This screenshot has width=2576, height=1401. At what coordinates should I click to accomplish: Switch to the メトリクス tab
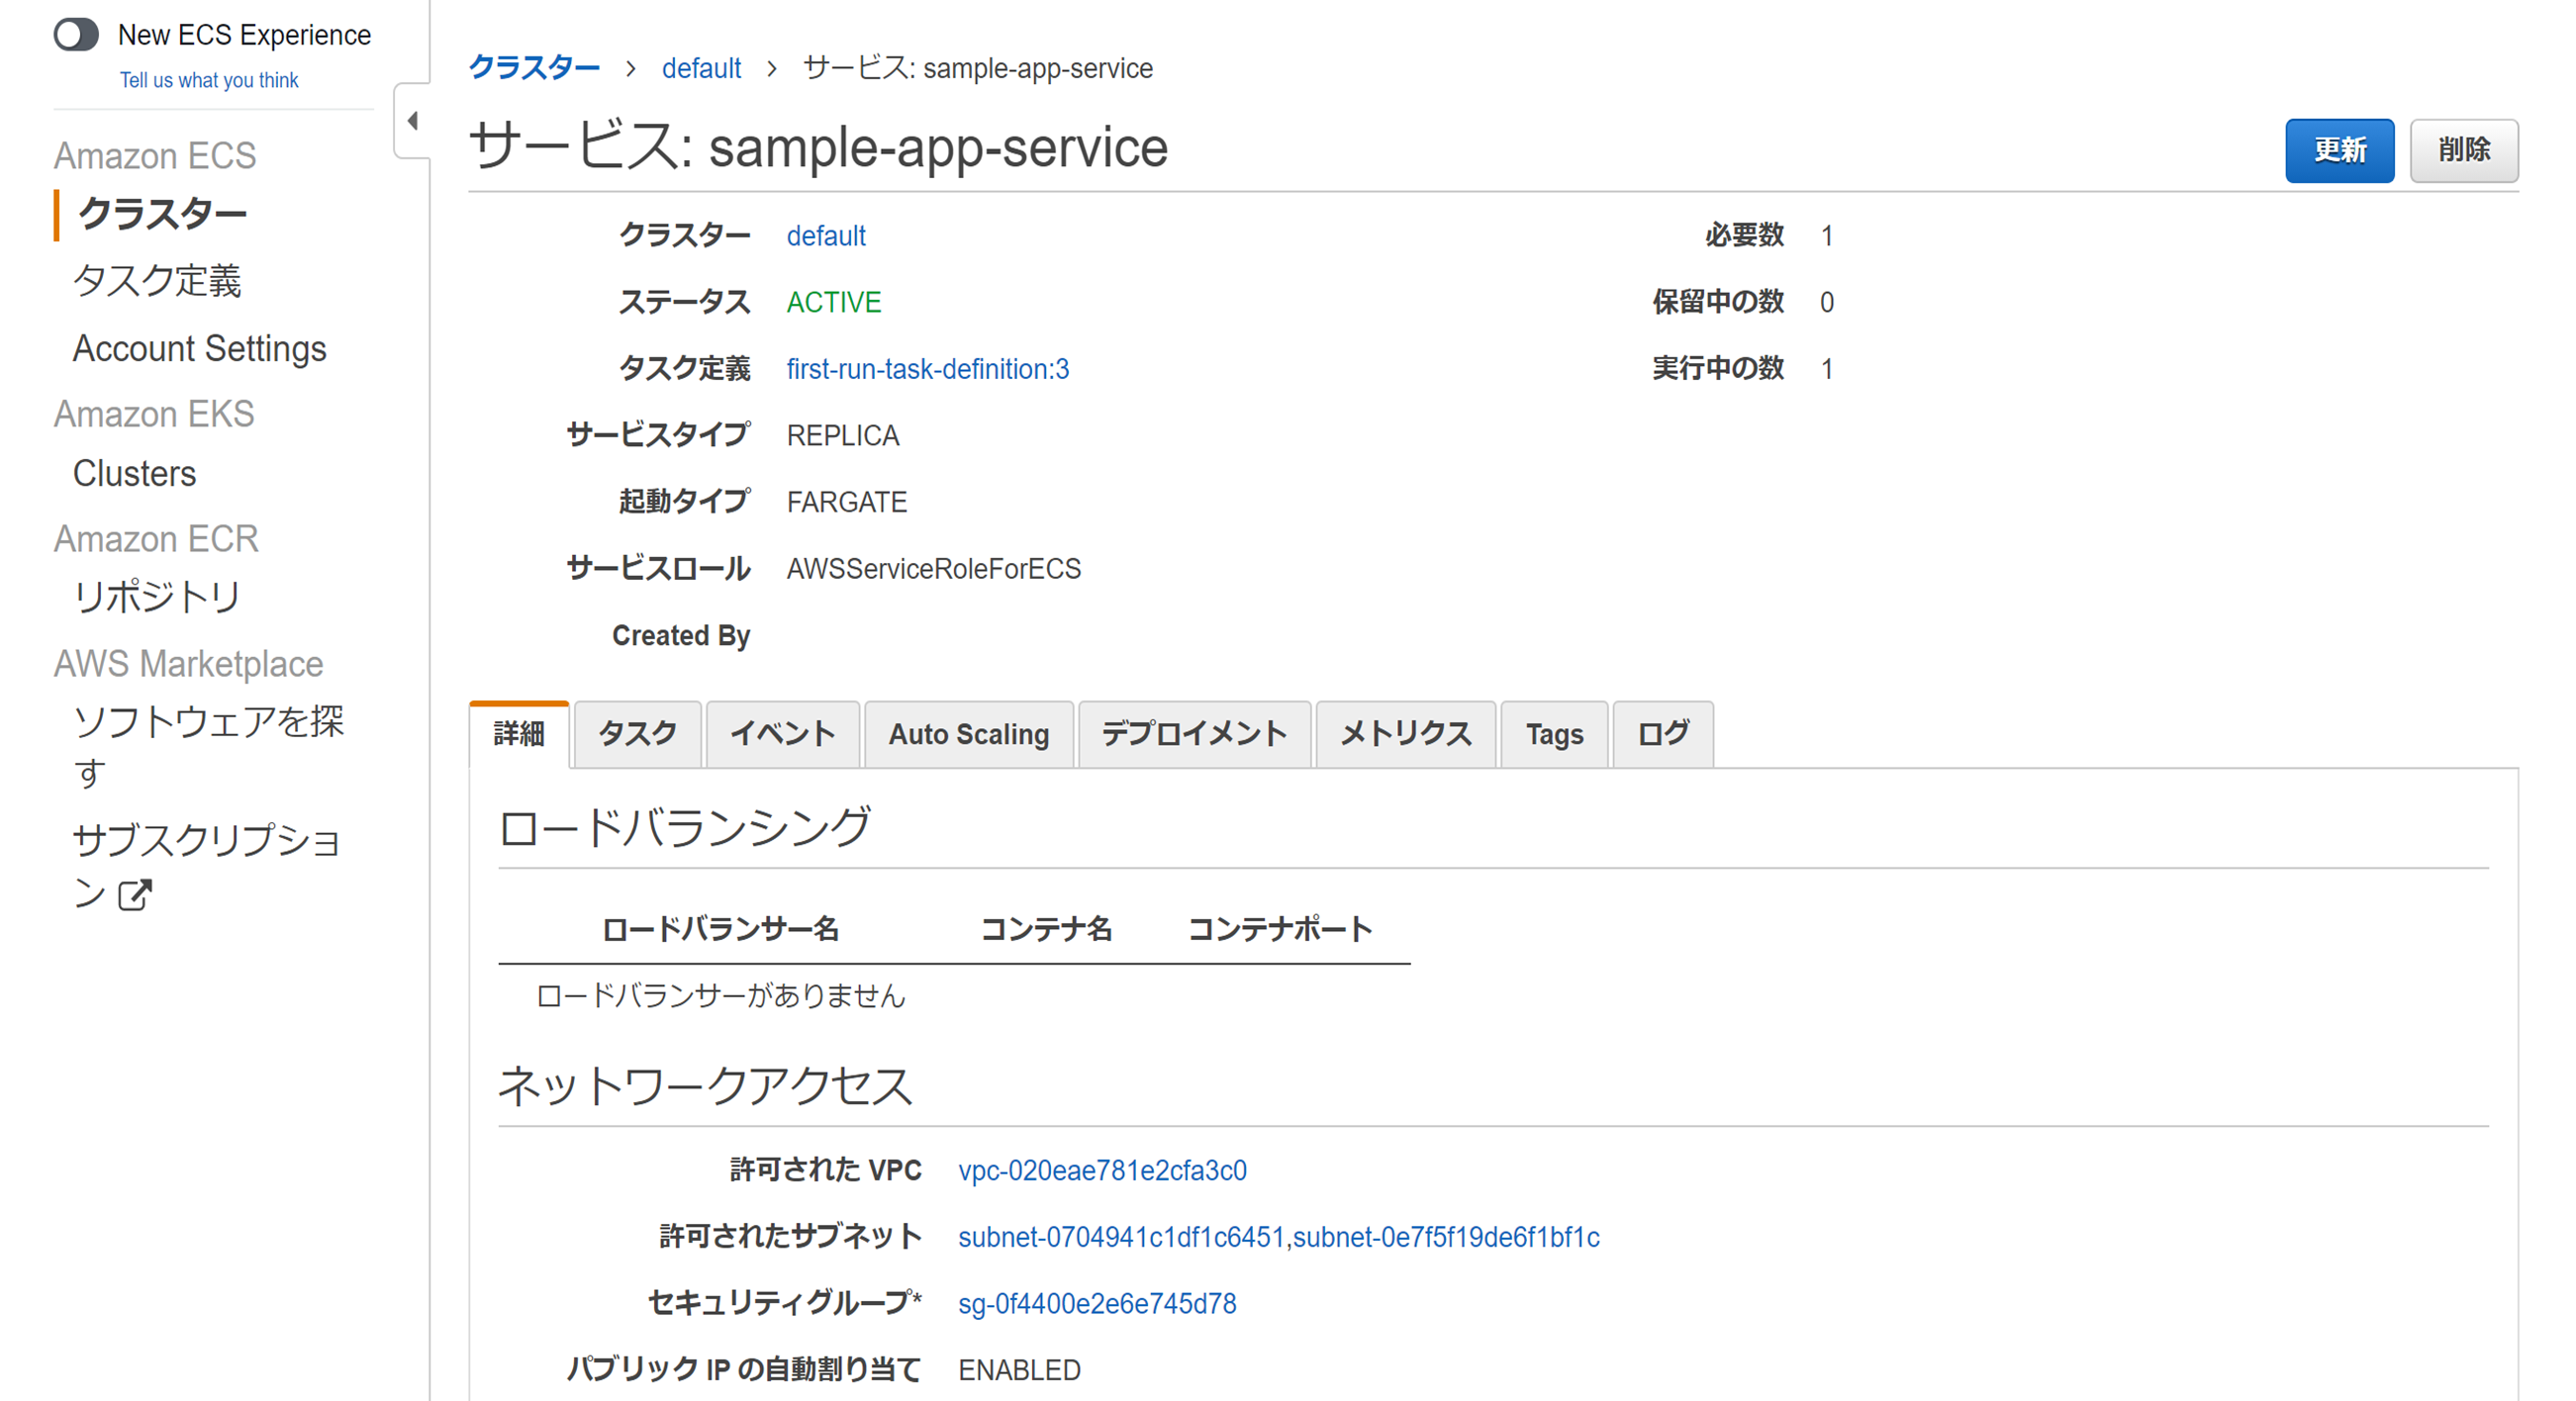coord(1405,734)
